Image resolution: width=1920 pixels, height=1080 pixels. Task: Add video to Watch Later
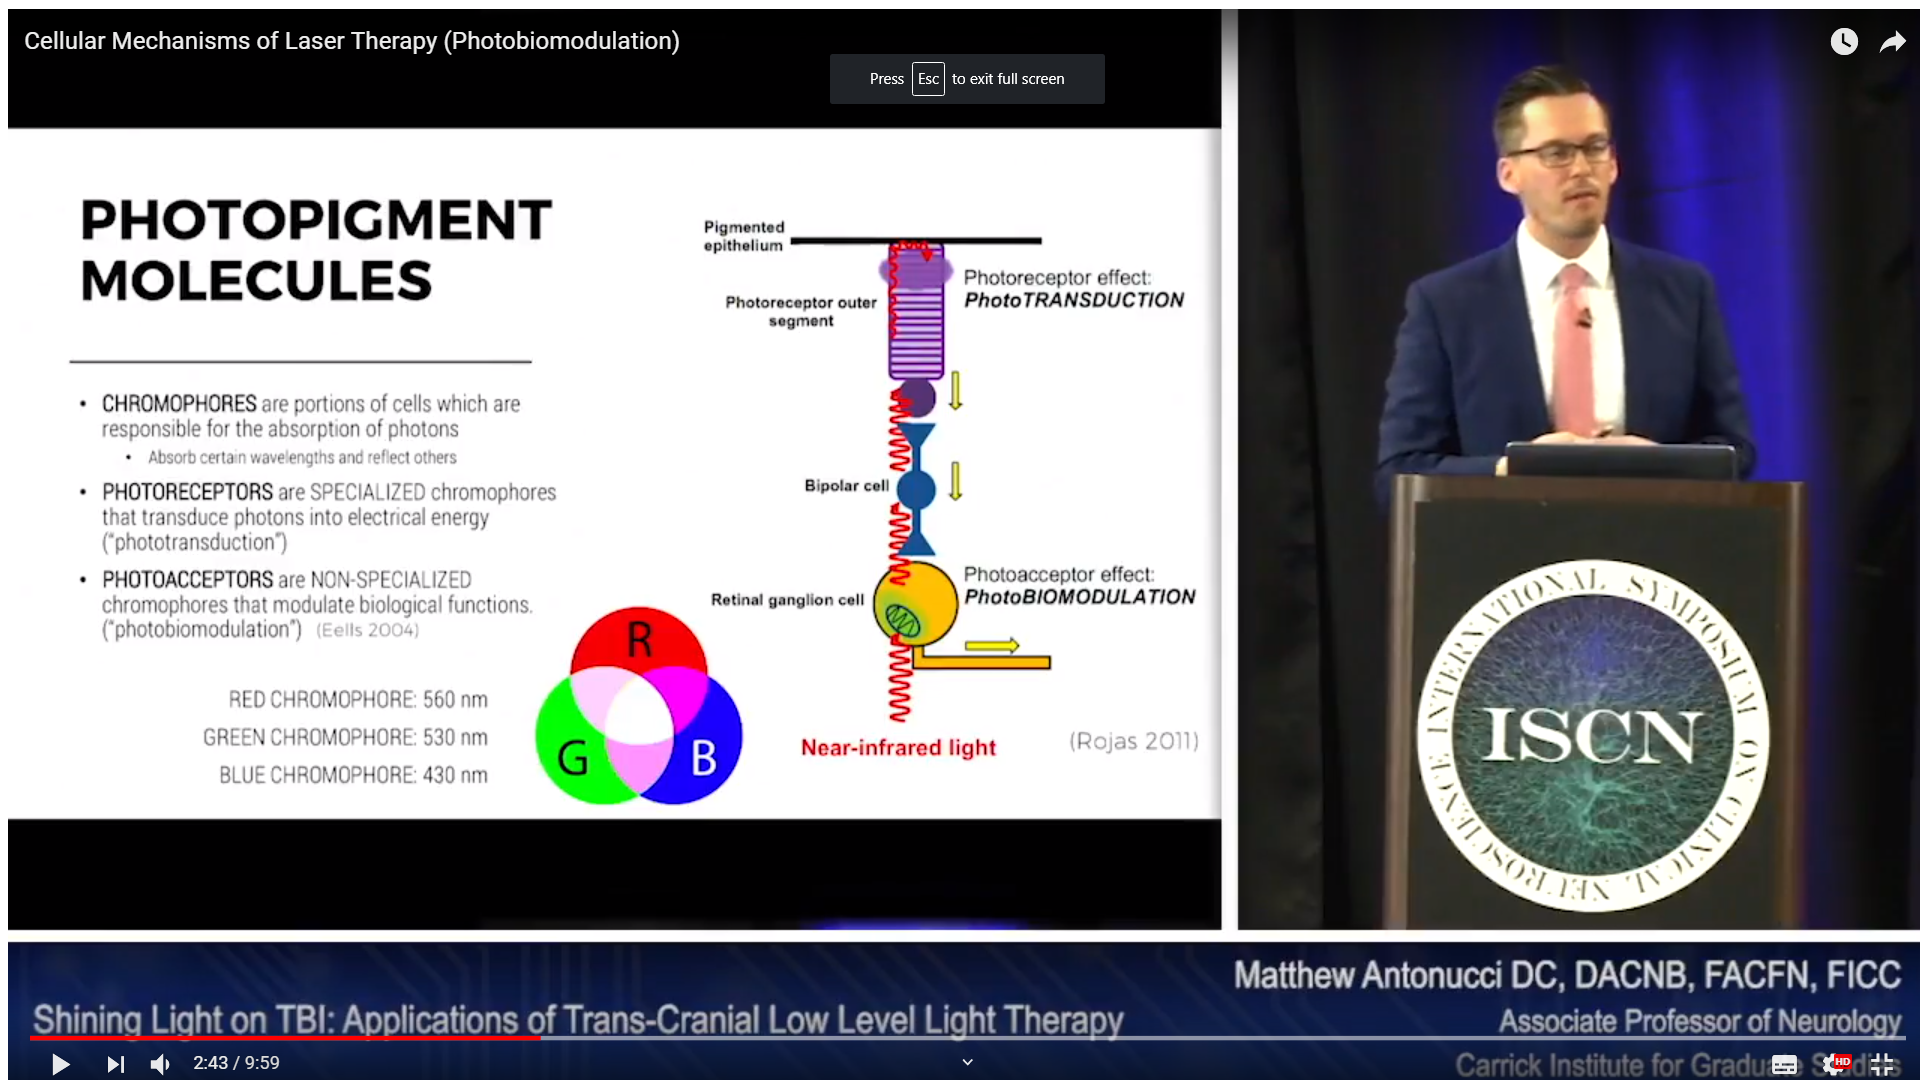coord(1844,41)
